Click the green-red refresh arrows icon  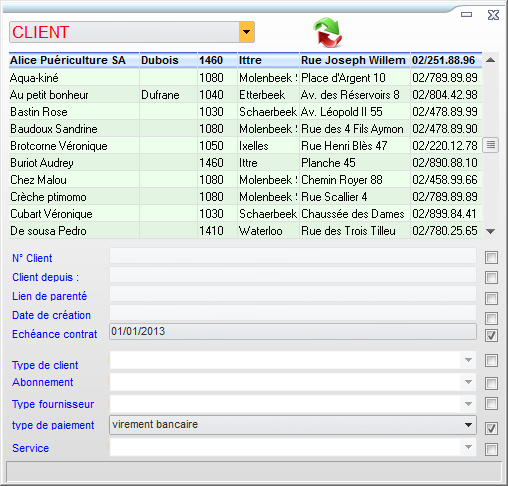pyautogui.click(x=328, y=32)
